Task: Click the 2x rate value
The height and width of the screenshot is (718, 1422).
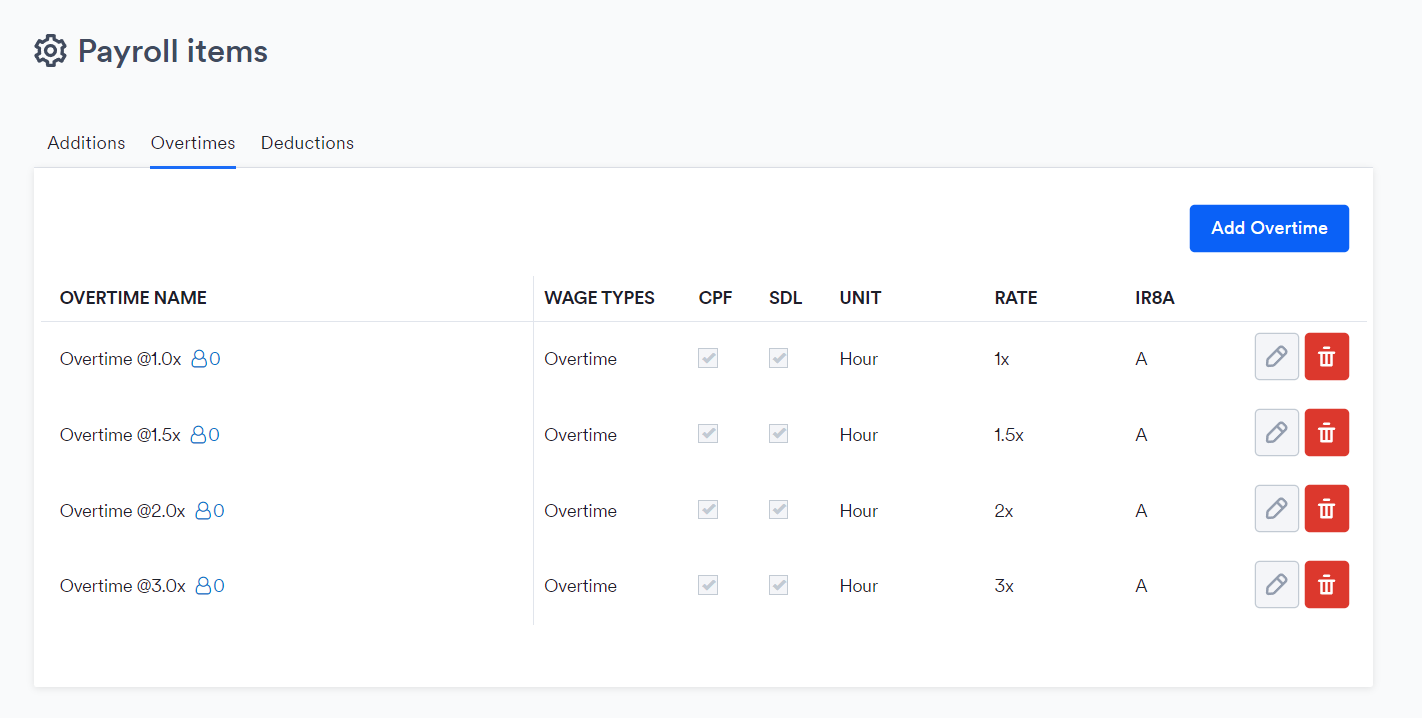Action: coord(1004,511)
